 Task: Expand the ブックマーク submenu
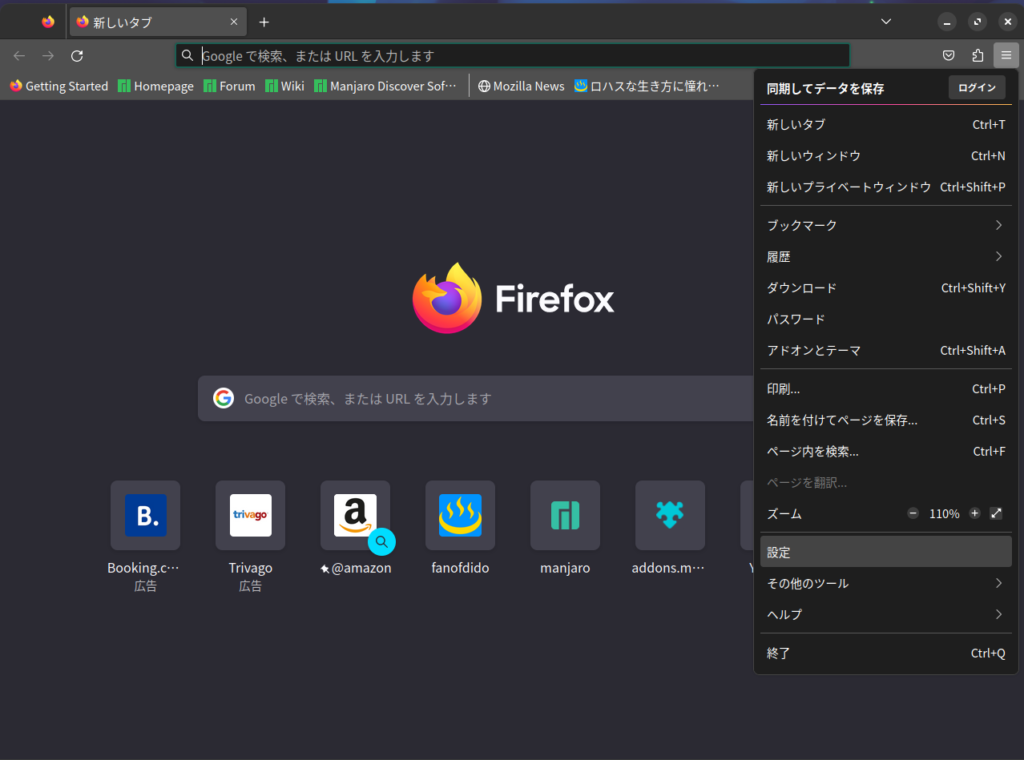pos(886,225)
